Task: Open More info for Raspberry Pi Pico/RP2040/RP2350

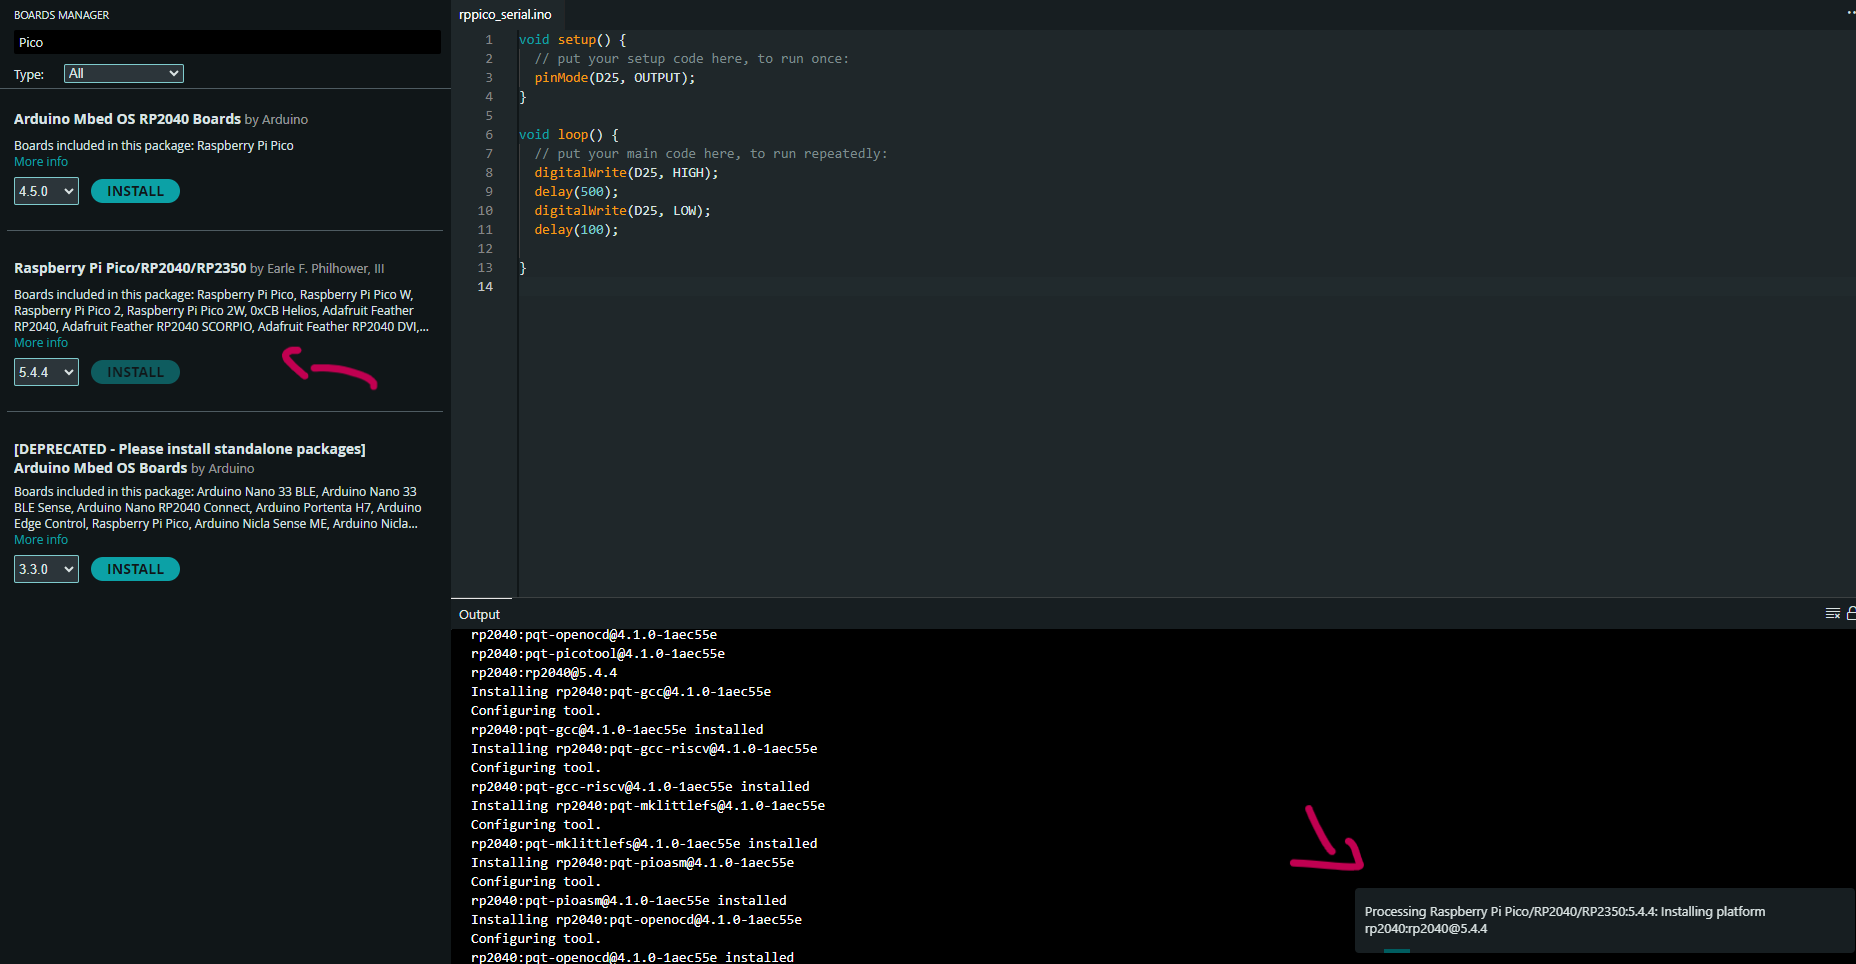Action: [x=41, y=343]
